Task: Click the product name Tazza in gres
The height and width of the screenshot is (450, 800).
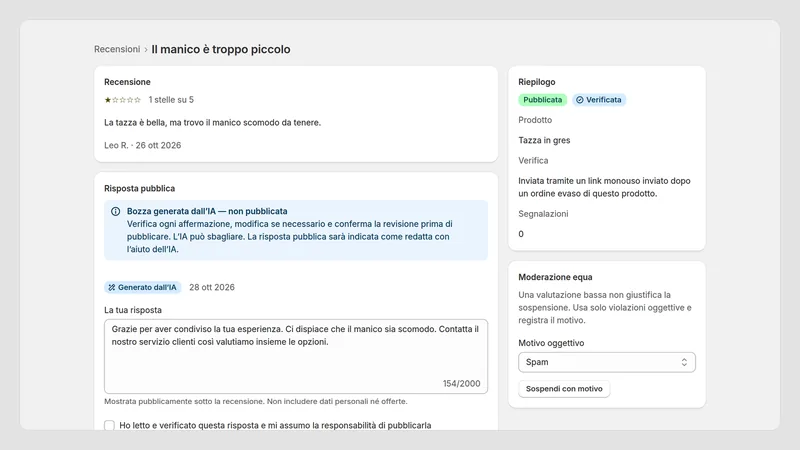Action: click(544, 140)
